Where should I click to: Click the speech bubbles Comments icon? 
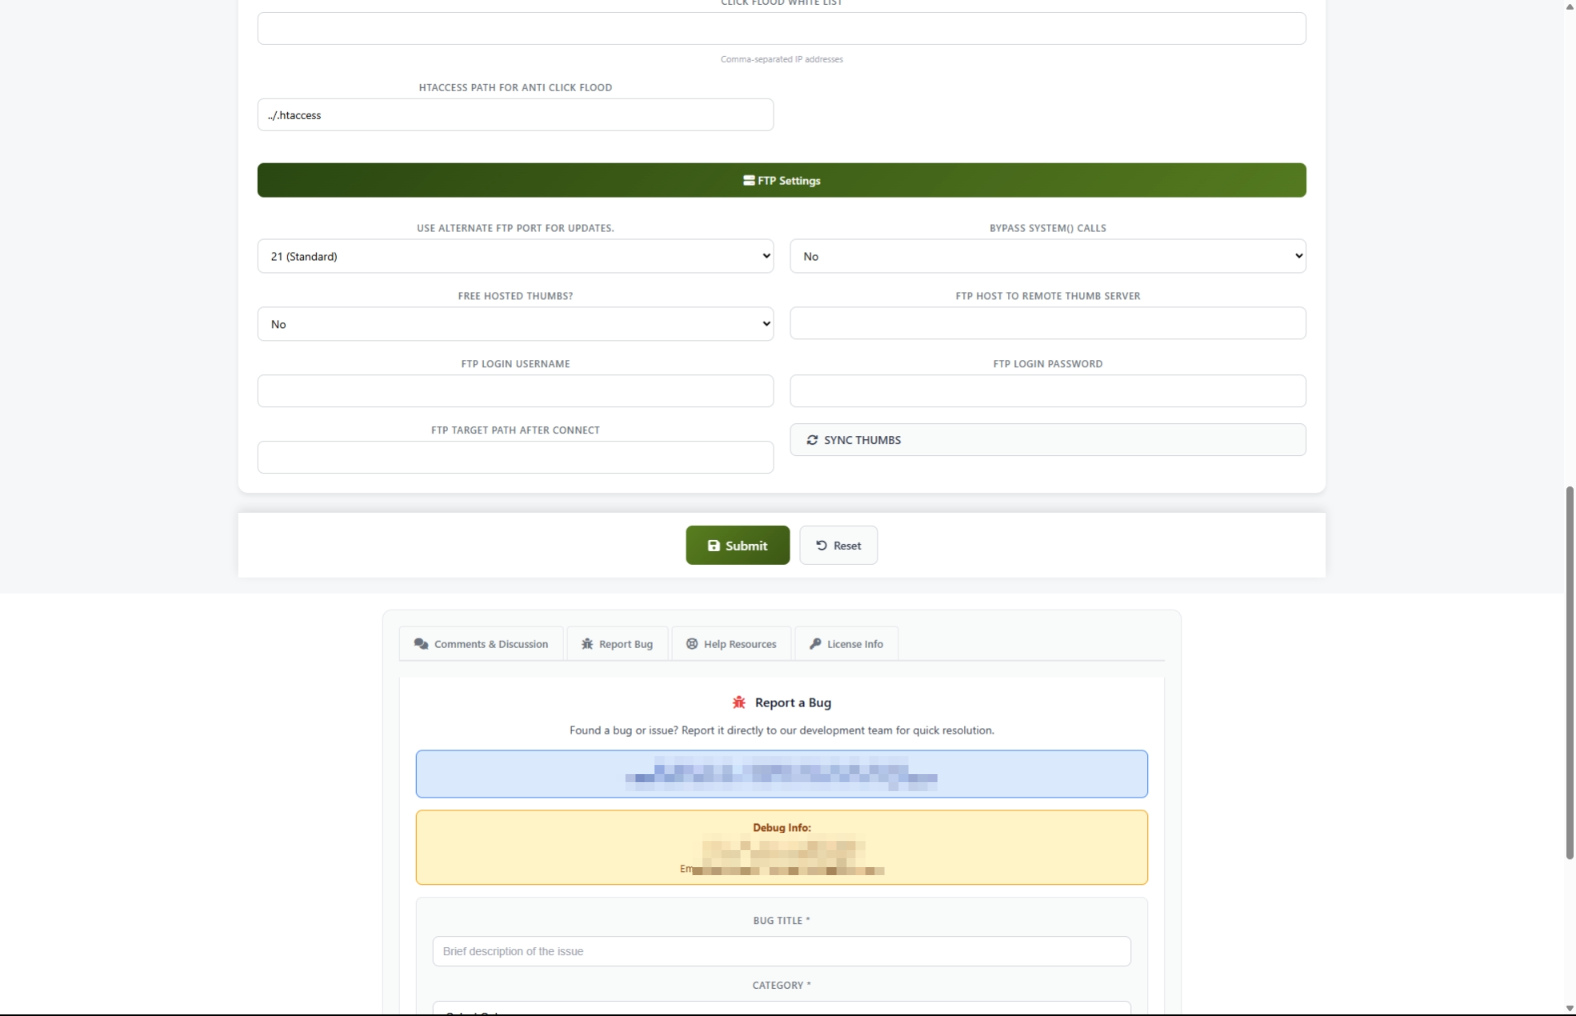coord(421,644)
